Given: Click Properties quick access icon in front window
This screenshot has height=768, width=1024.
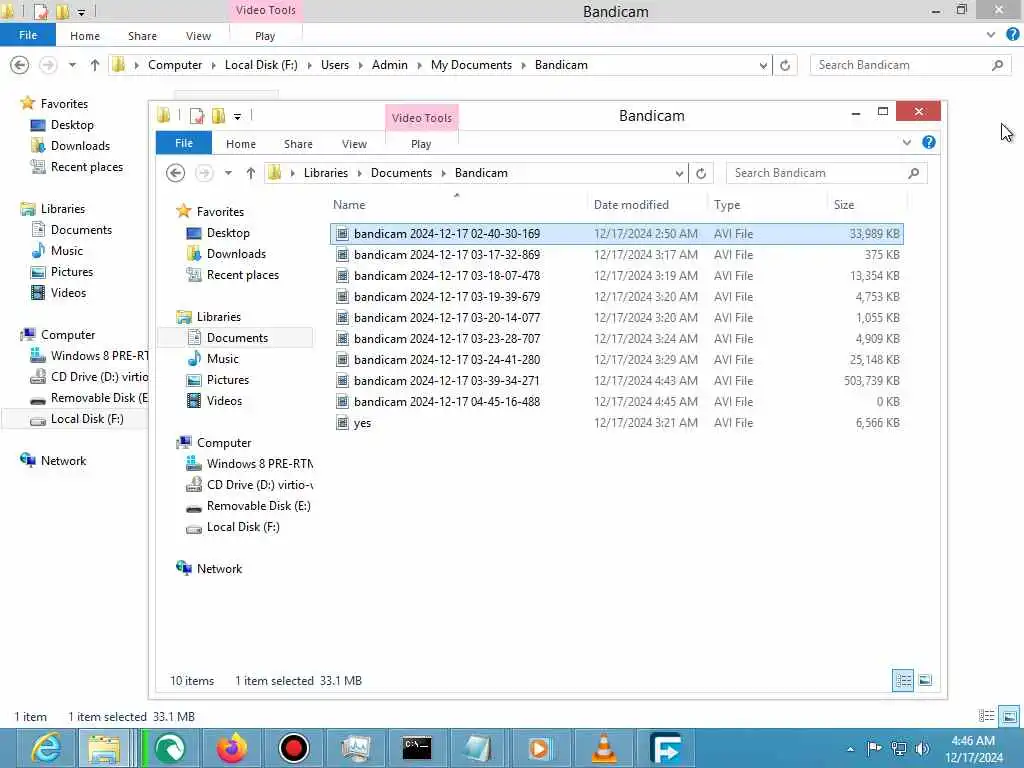Looking at the screenshot, I should (x=197, y=116).
